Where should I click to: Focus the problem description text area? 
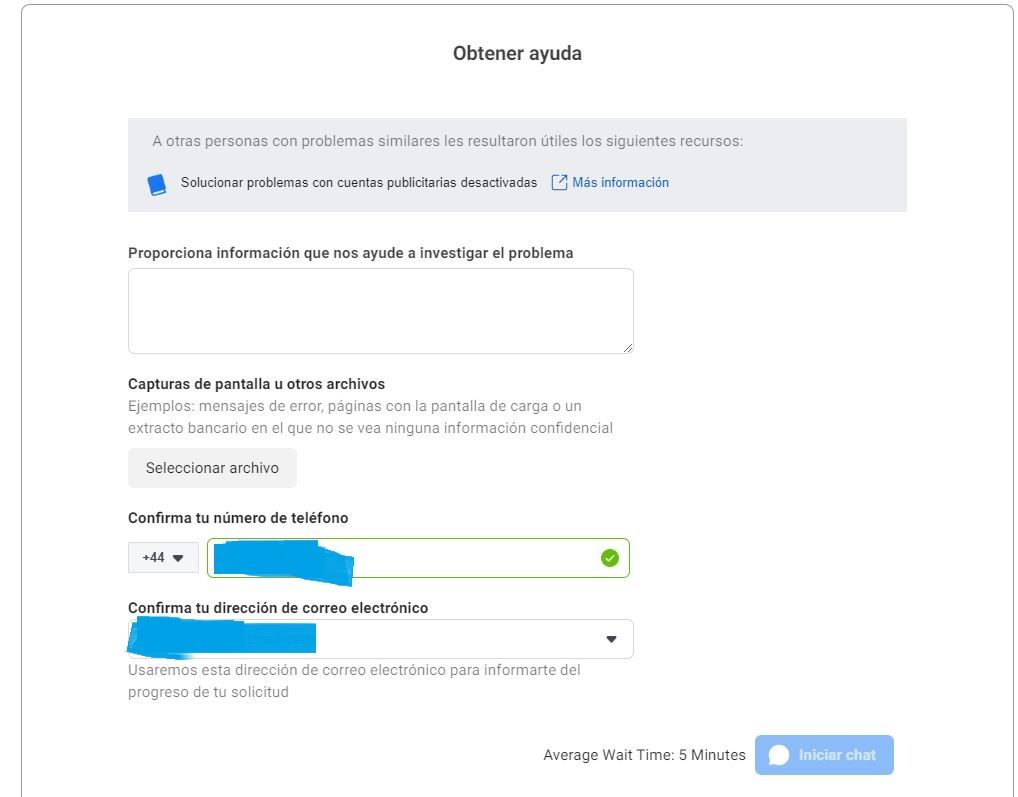click(x=380, y=311)
